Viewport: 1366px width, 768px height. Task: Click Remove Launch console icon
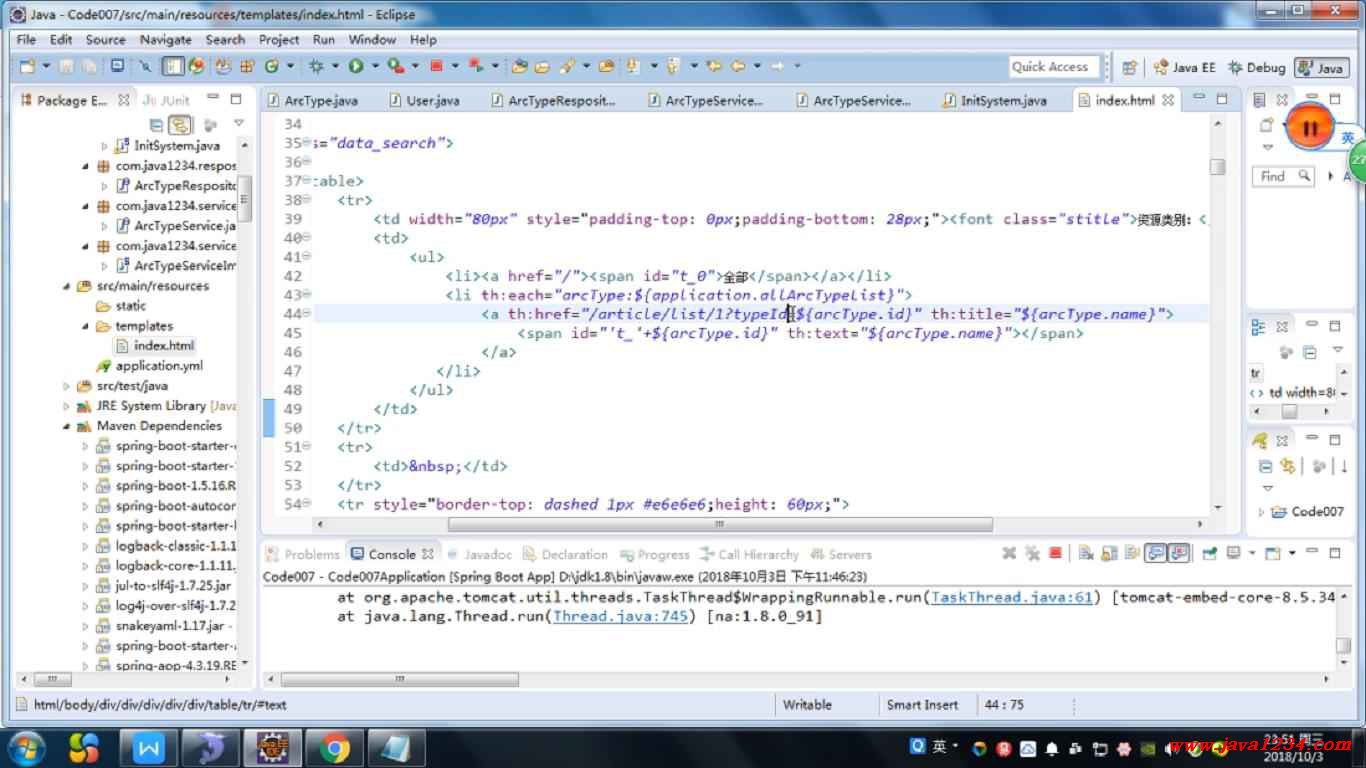click(1009, 553)
